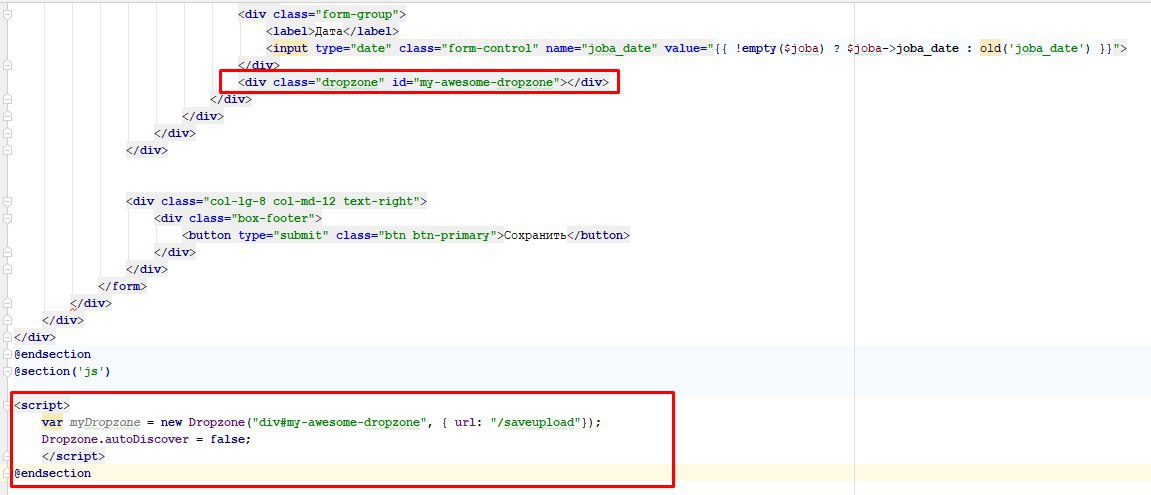Place cursor on the <label>Дата</label> line

pyautogui.click(x=333, y=31)
